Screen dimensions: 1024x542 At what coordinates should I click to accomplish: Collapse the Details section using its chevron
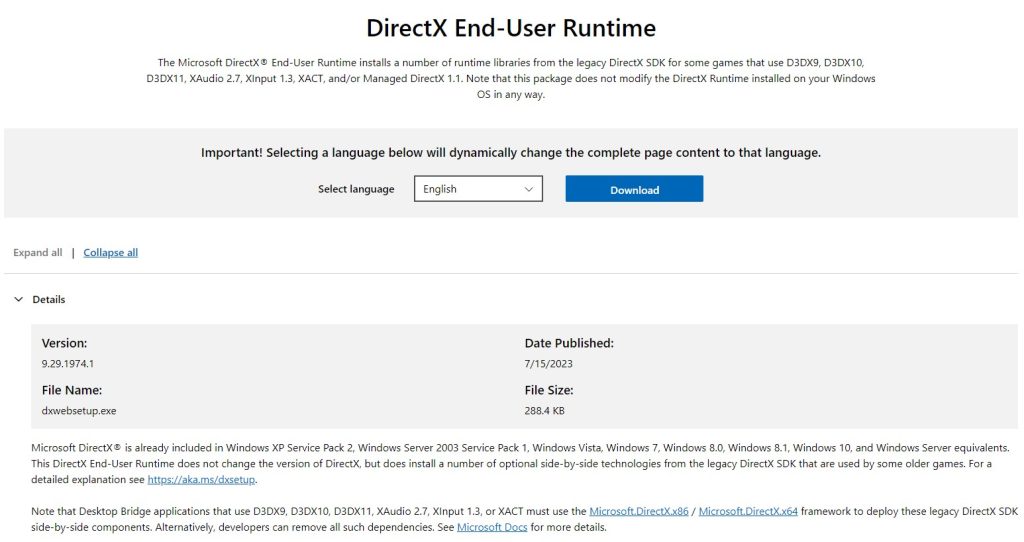19,299
